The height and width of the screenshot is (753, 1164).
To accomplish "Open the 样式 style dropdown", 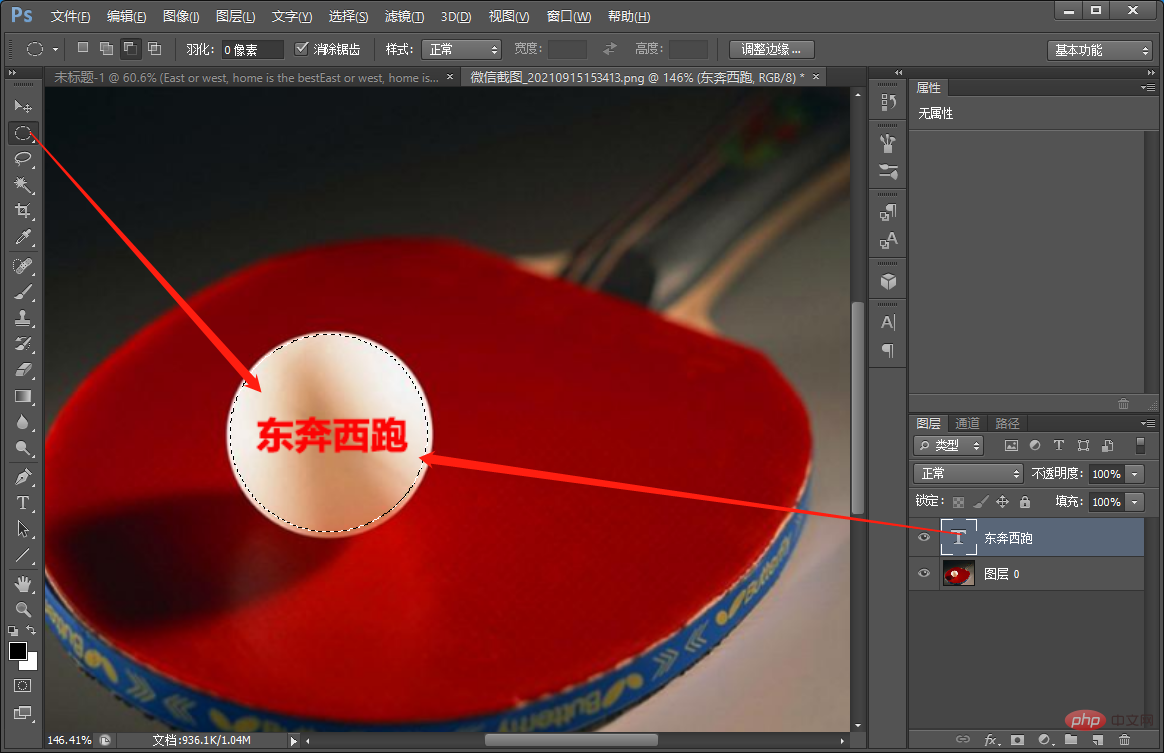I will (462, 49).
